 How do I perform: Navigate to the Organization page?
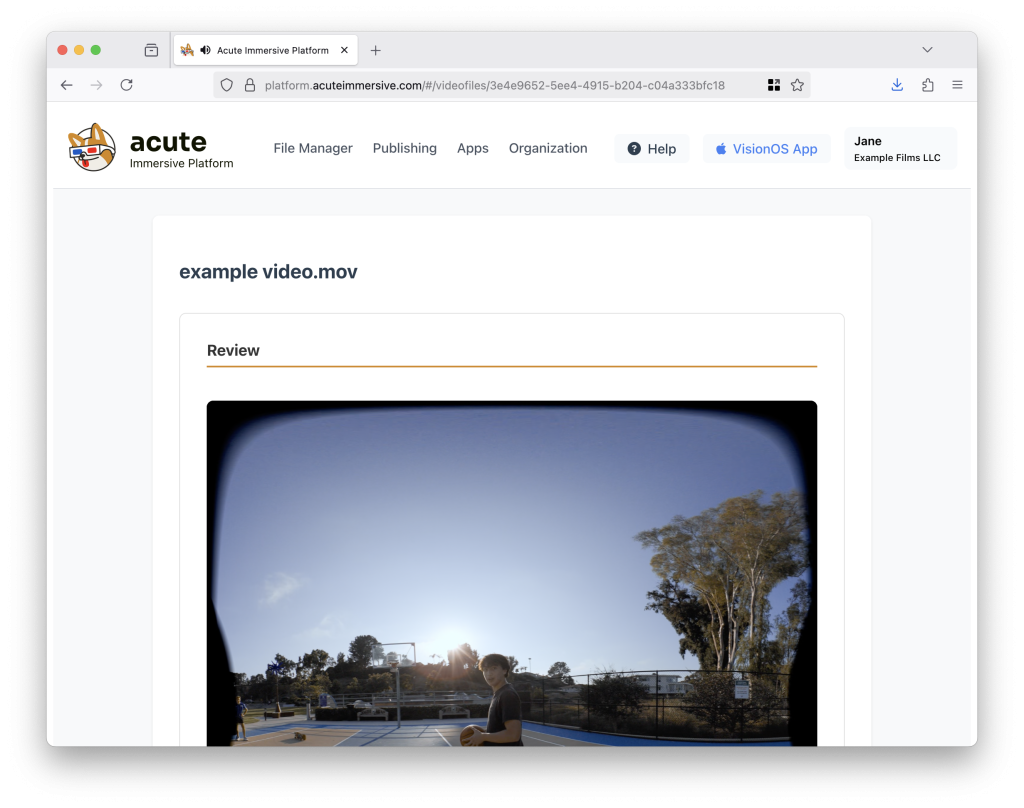[x=548, y=148]
